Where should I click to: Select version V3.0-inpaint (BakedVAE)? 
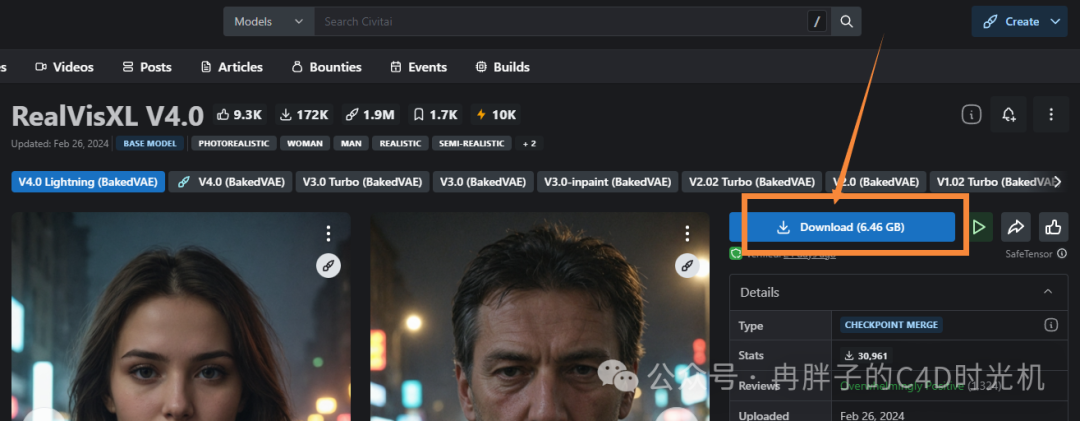(x=608, y=182)
